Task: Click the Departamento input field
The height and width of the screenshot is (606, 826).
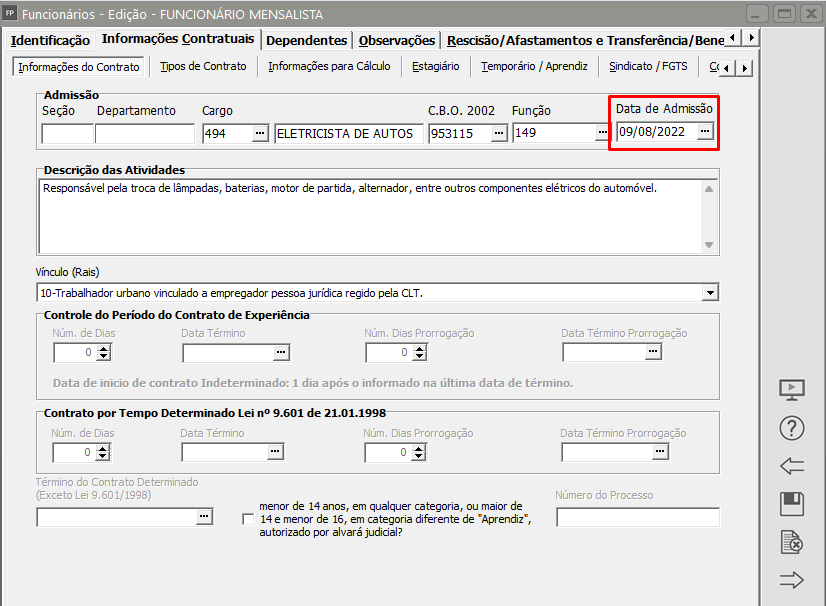Action: (x=145, y=133)
